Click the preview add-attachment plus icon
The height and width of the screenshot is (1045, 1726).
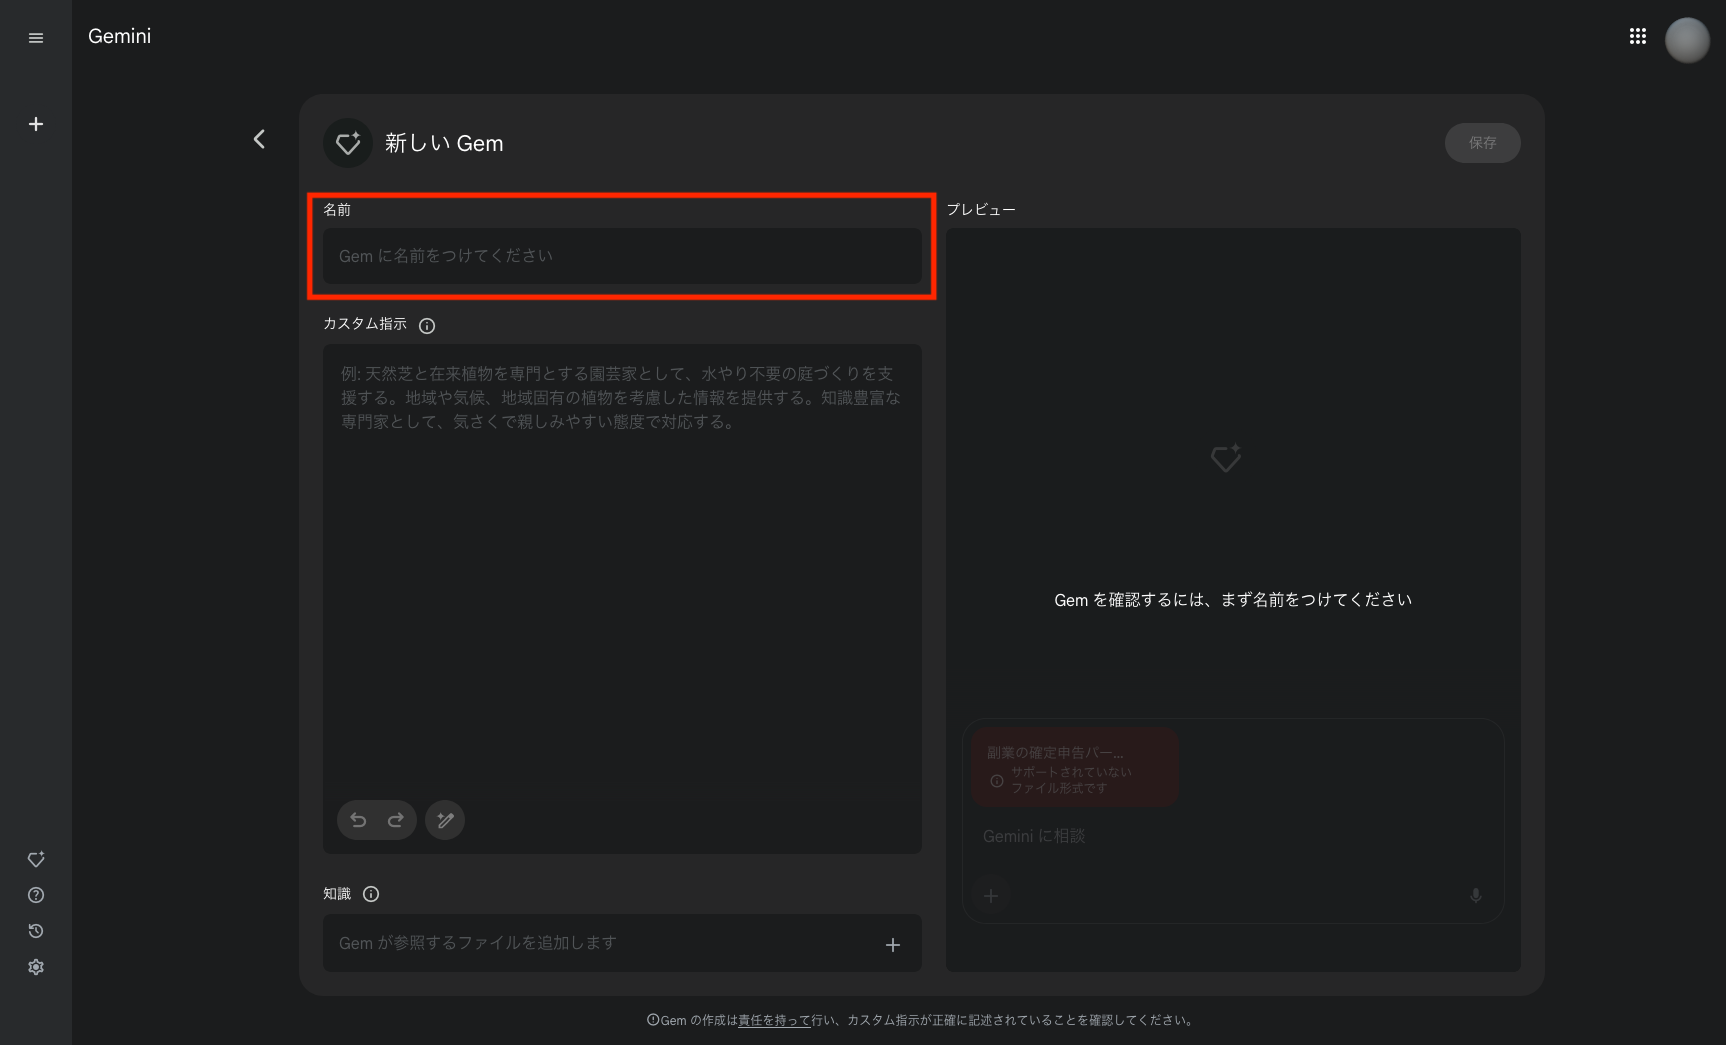click(x=991, y=896)
